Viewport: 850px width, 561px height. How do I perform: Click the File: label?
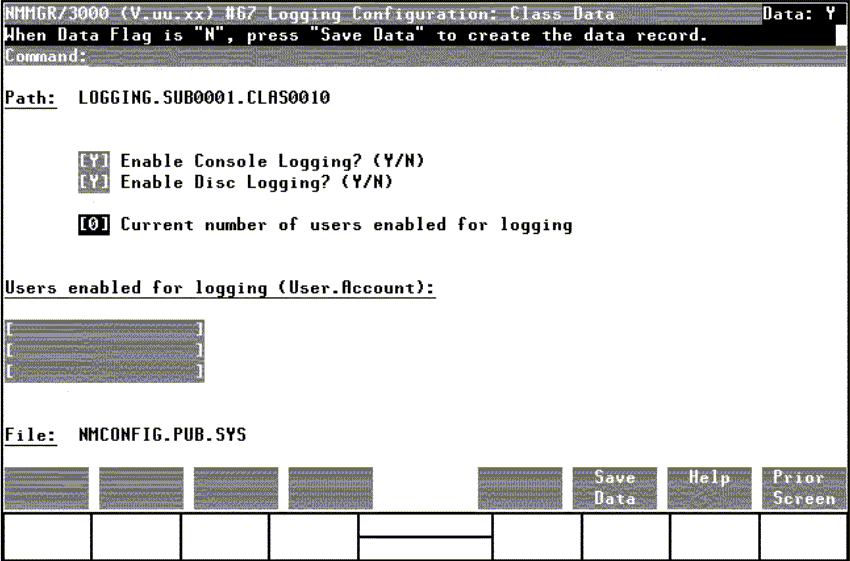pos(31,435)
